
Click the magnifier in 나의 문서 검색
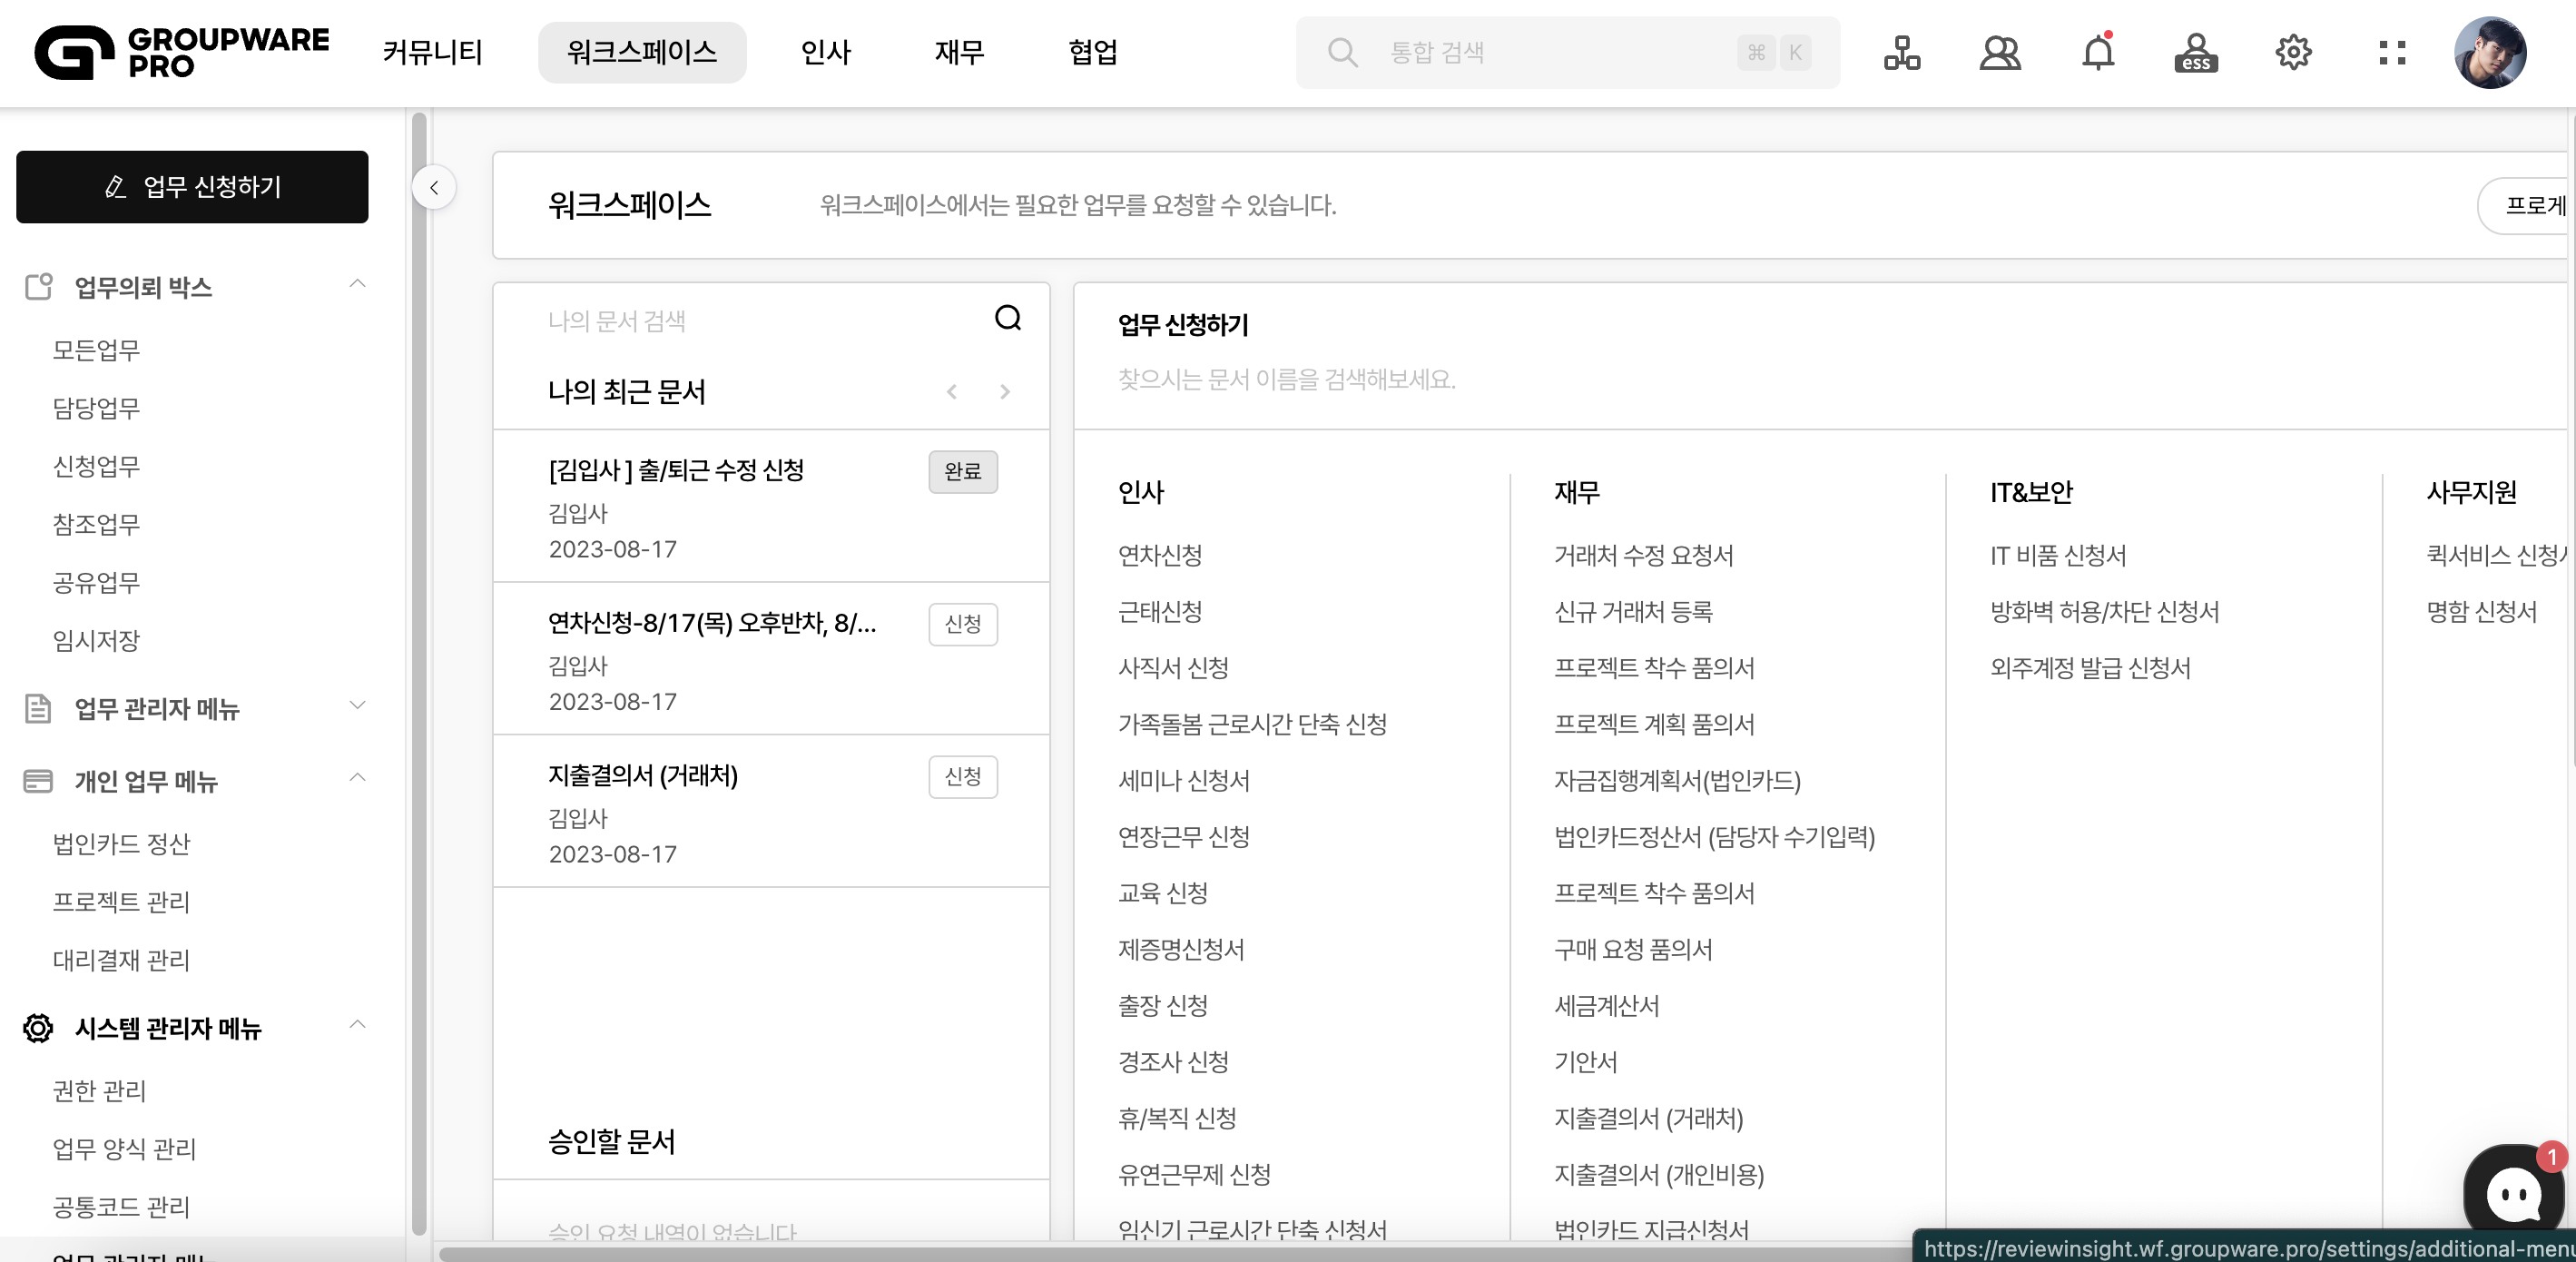tap(1007, 318)
